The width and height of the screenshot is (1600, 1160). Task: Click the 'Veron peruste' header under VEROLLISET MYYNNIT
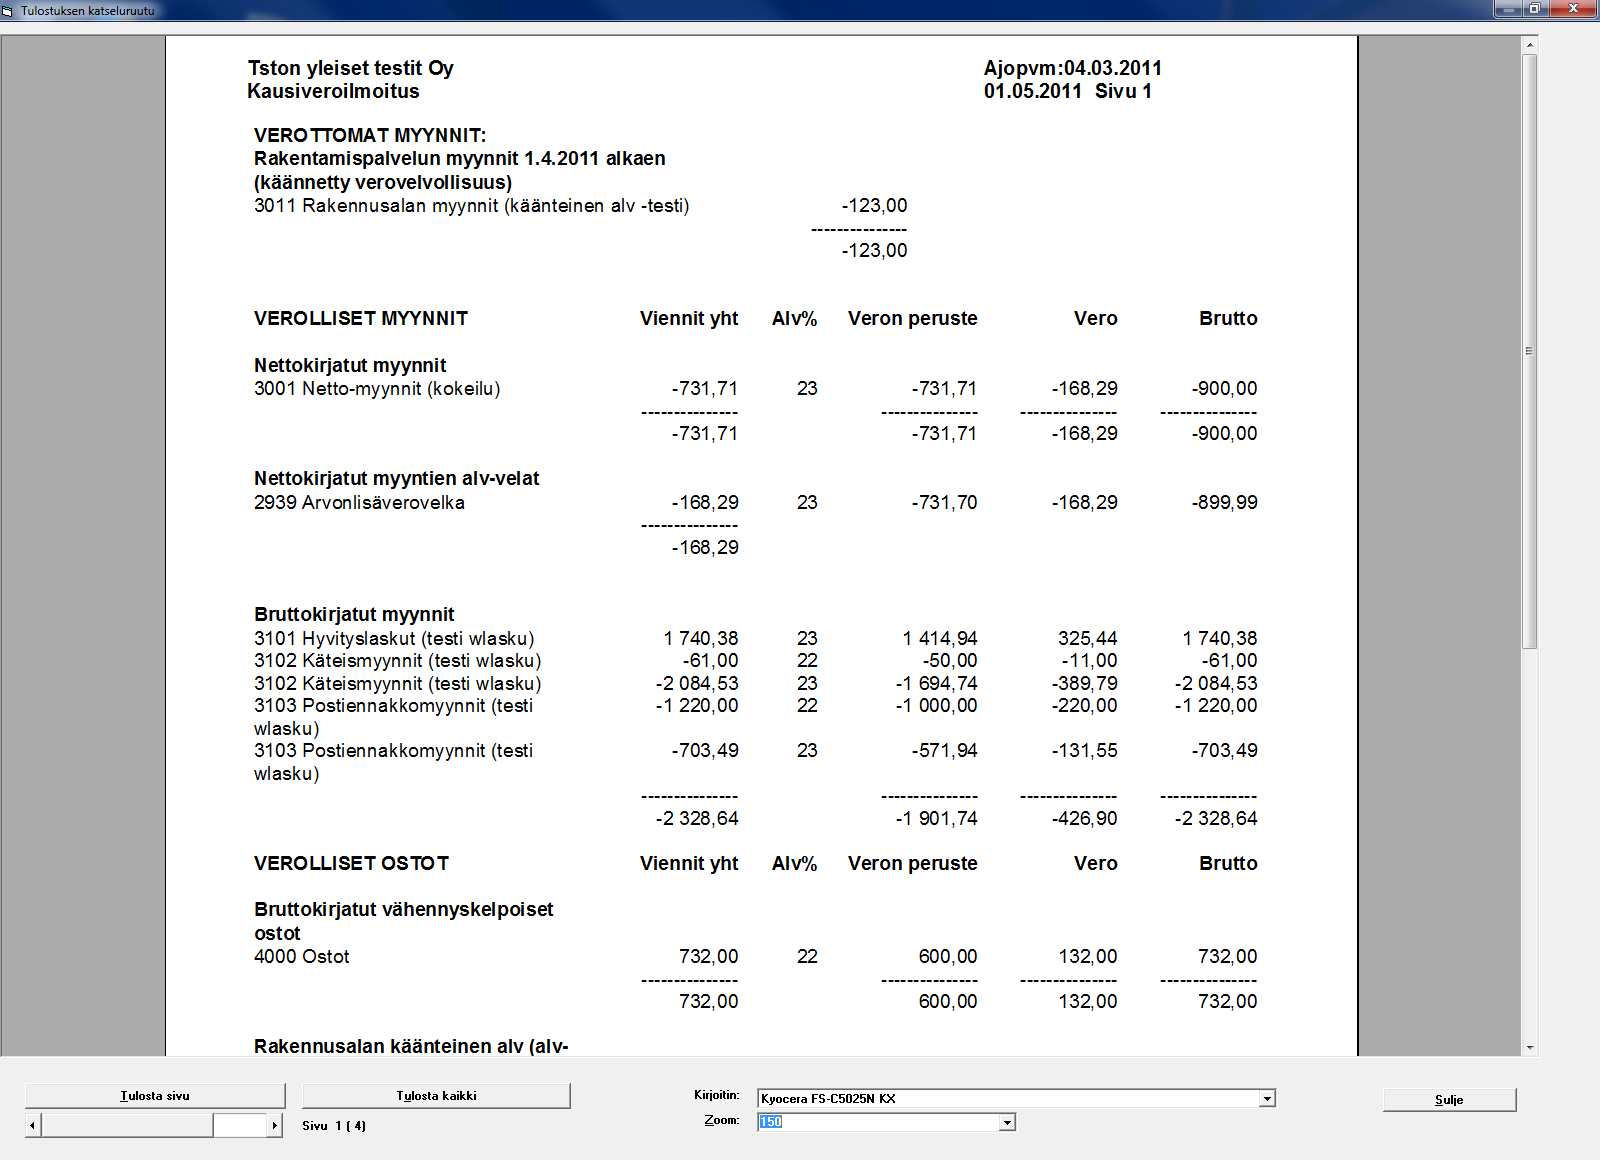(913, 318)
